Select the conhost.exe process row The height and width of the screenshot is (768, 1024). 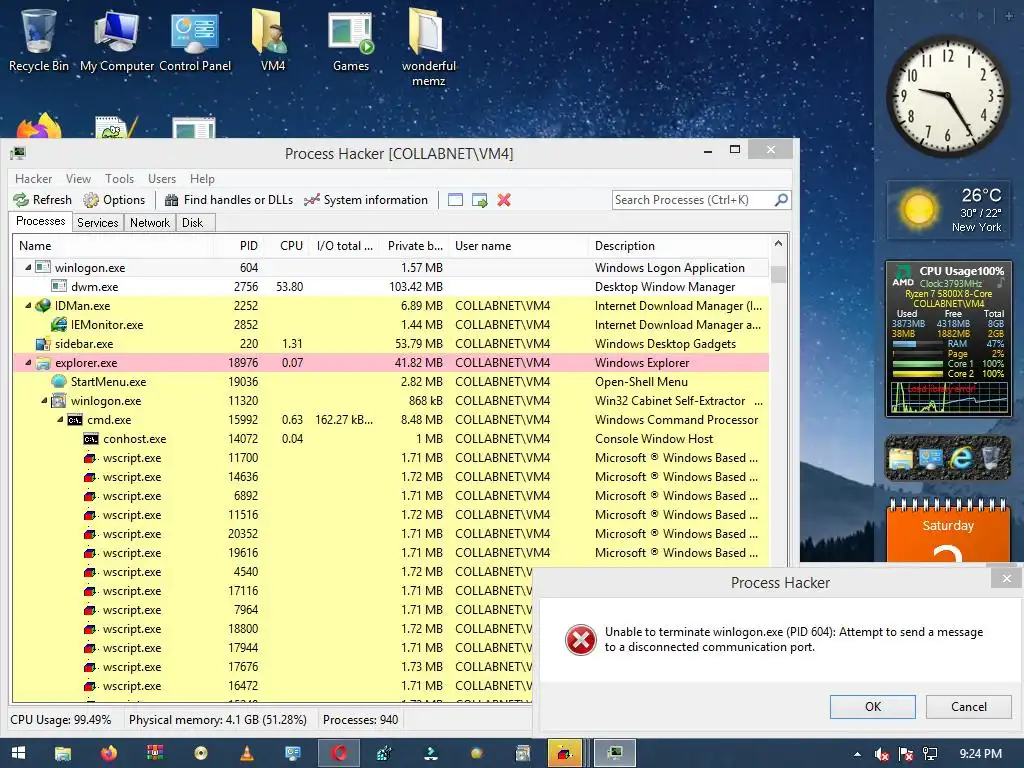391,439
